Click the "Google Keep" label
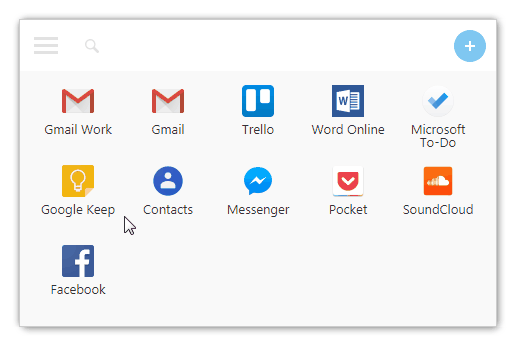This screenshot has width=516, height=360. (78, 210)
